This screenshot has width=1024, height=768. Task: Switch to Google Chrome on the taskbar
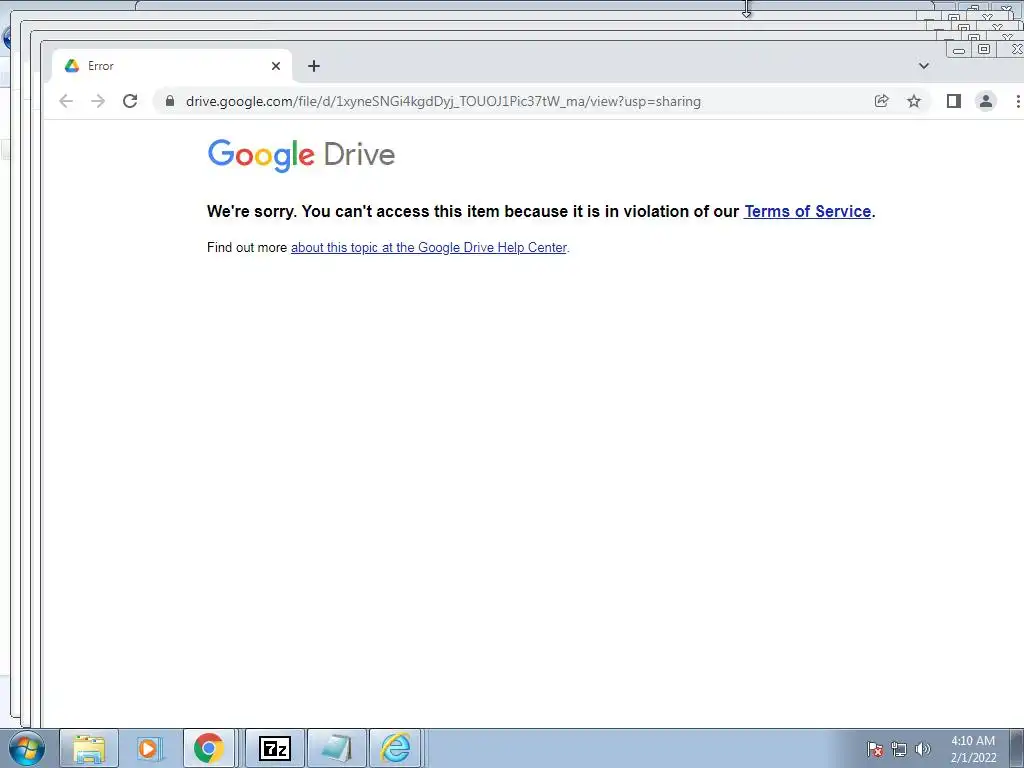(208, 748)
